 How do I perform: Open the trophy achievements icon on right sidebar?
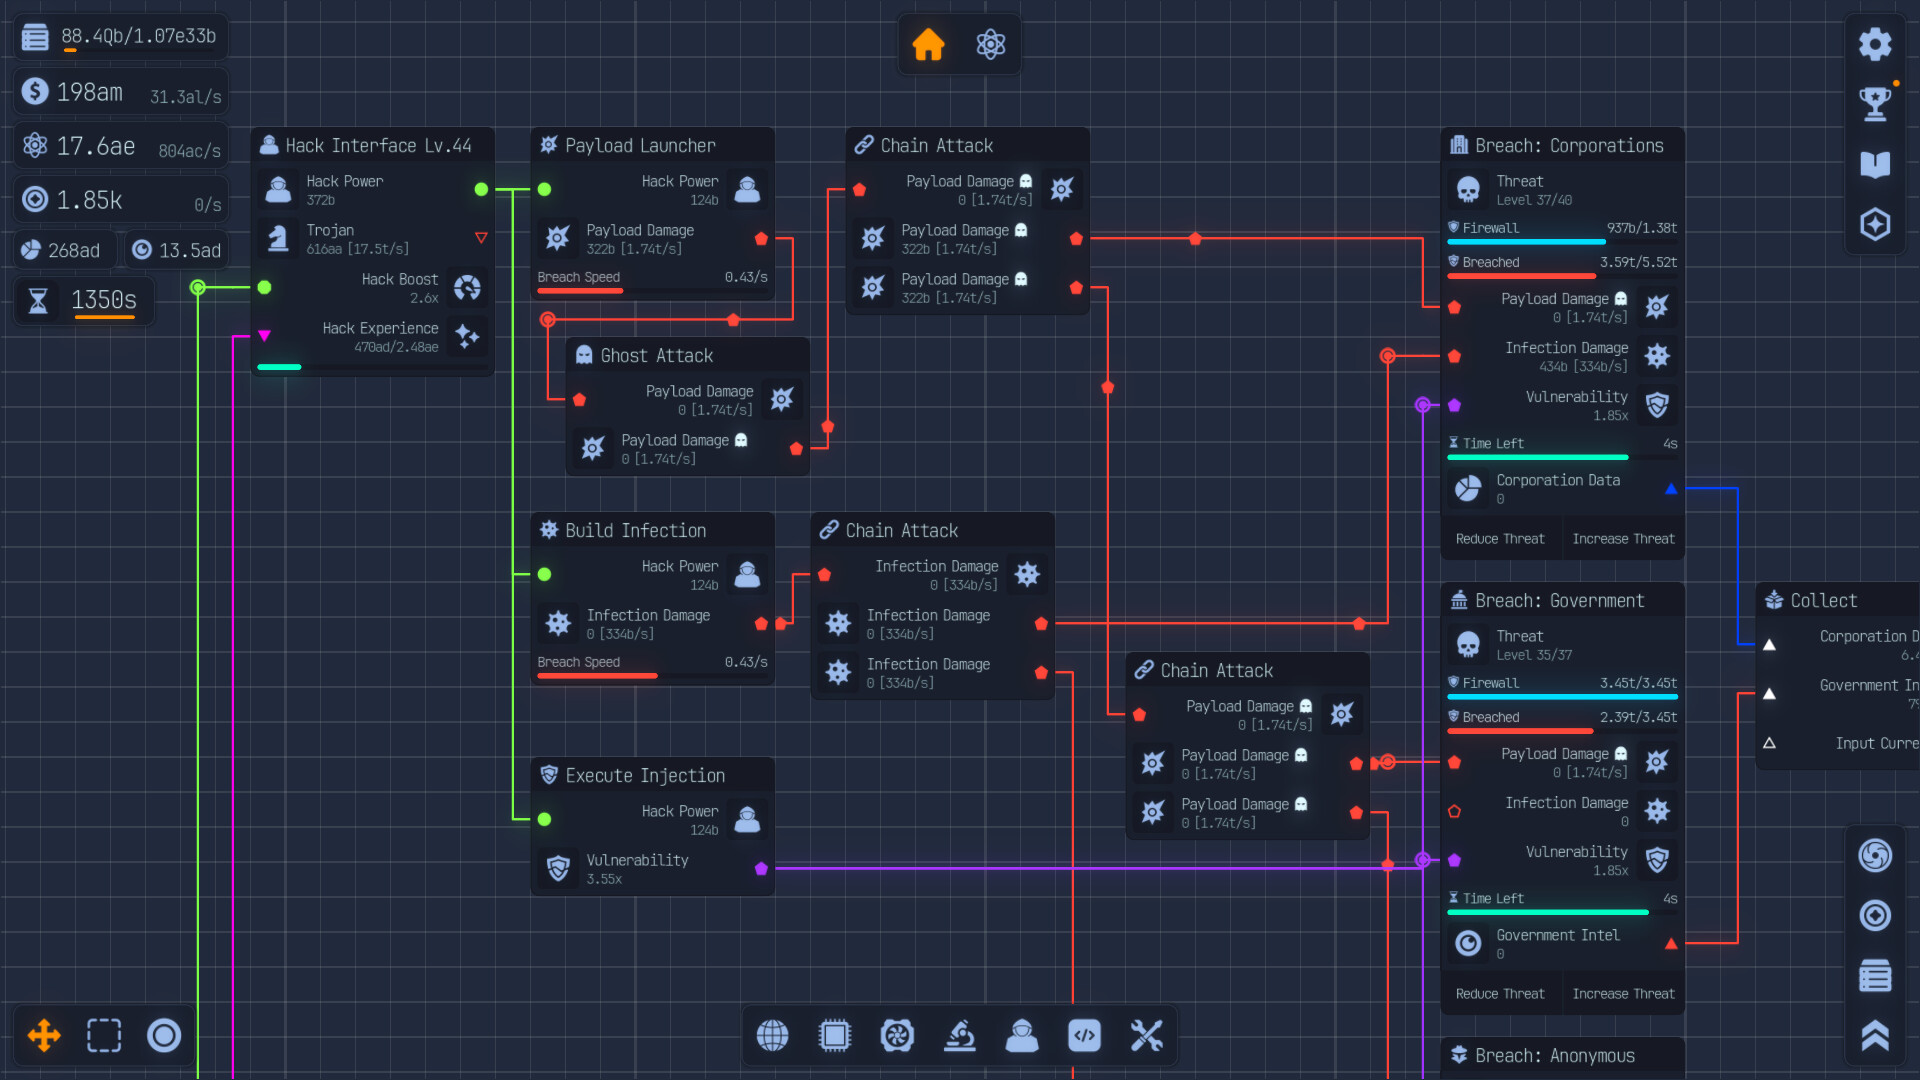tap(1876, 104)
